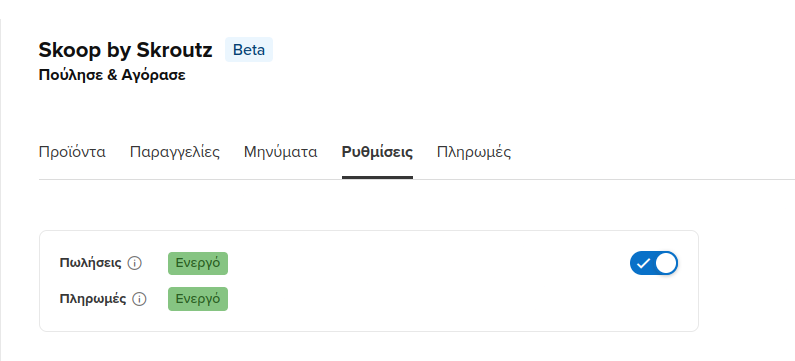Image resolution: width=795 pixels, height=361 pixels.
Task: Click the checkmark inside the blue switch
Action: pyautogui.click(x=643, y=264)
